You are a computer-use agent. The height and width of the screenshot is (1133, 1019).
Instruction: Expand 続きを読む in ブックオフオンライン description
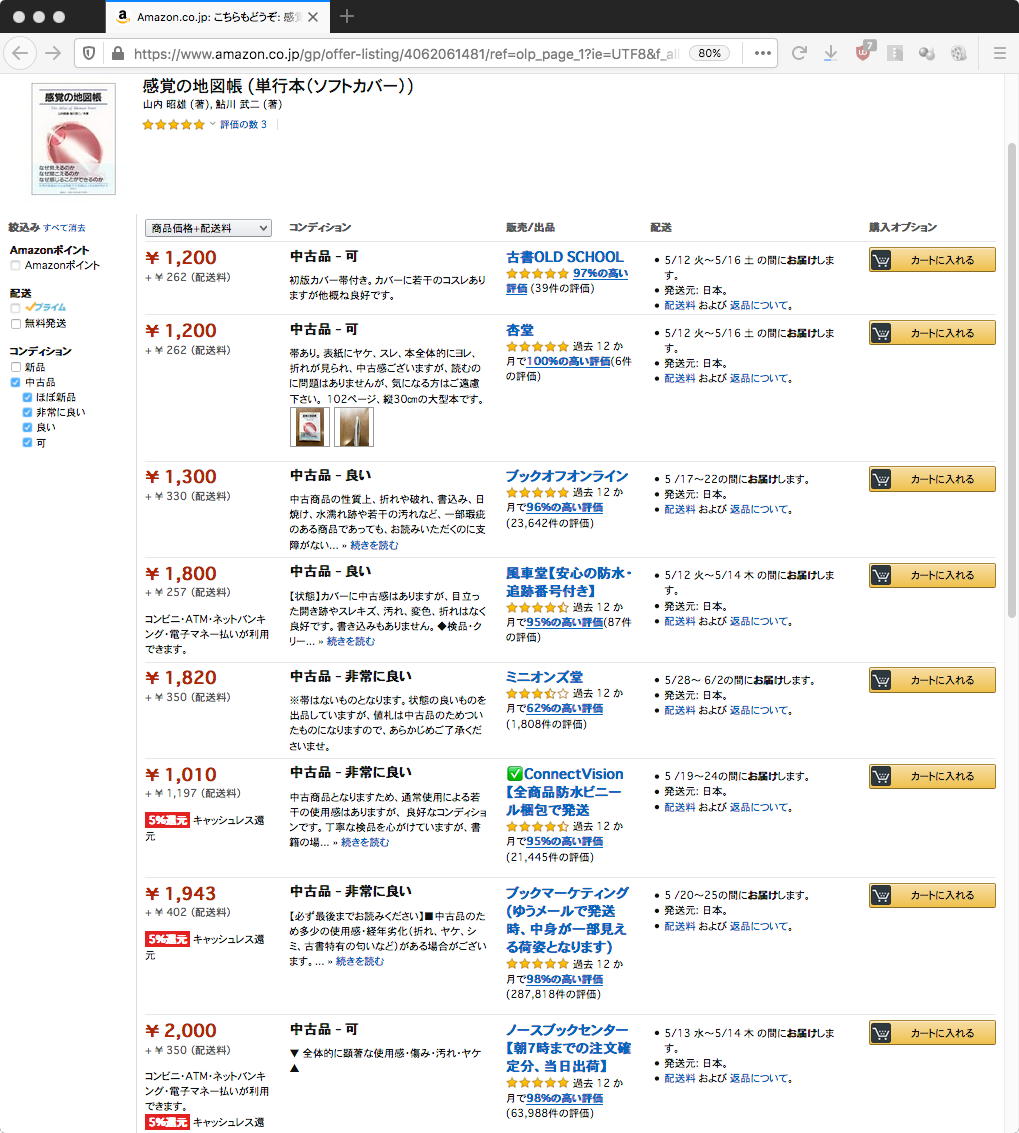pos(374,546)
